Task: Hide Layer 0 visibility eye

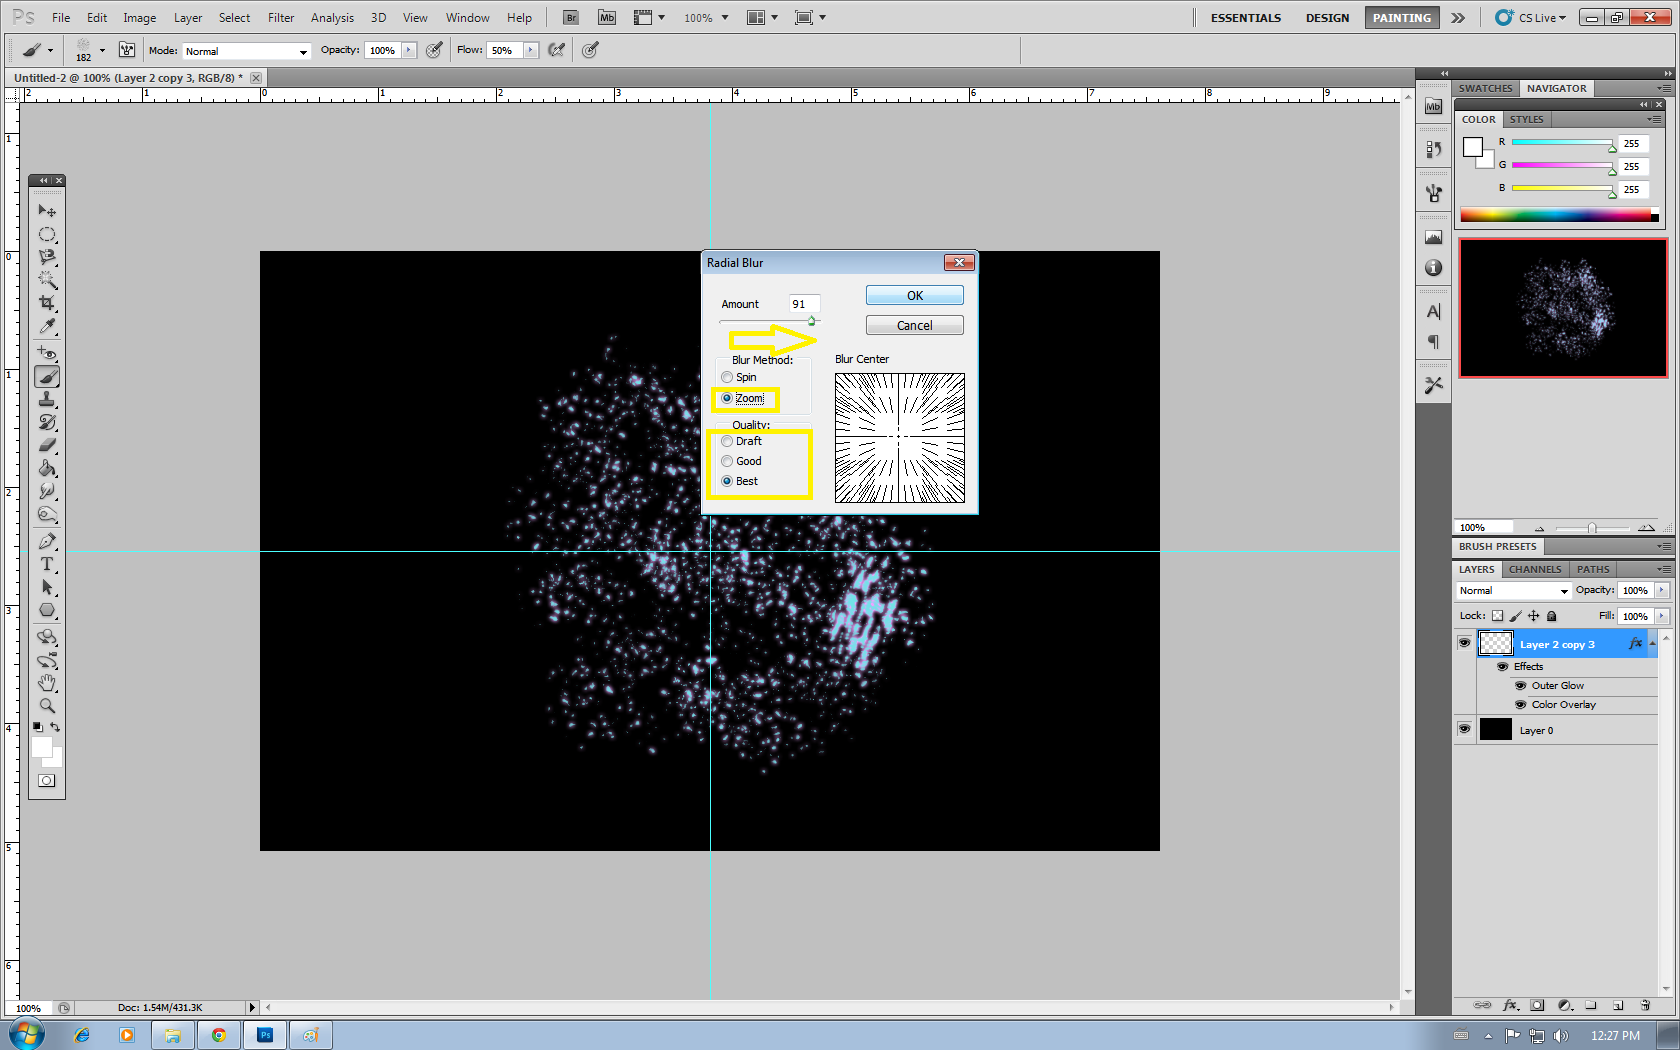Action: (x=1464, y=729)
